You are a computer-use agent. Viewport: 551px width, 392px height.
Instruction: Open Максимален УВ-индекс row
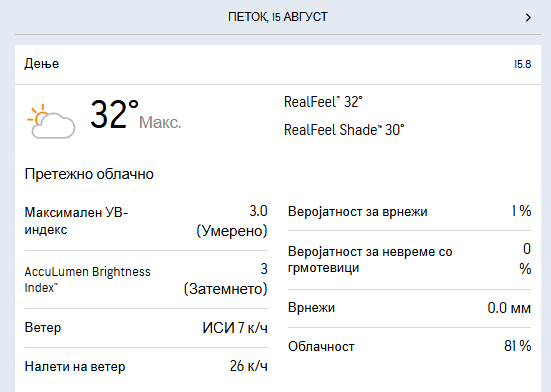point(146,221)
